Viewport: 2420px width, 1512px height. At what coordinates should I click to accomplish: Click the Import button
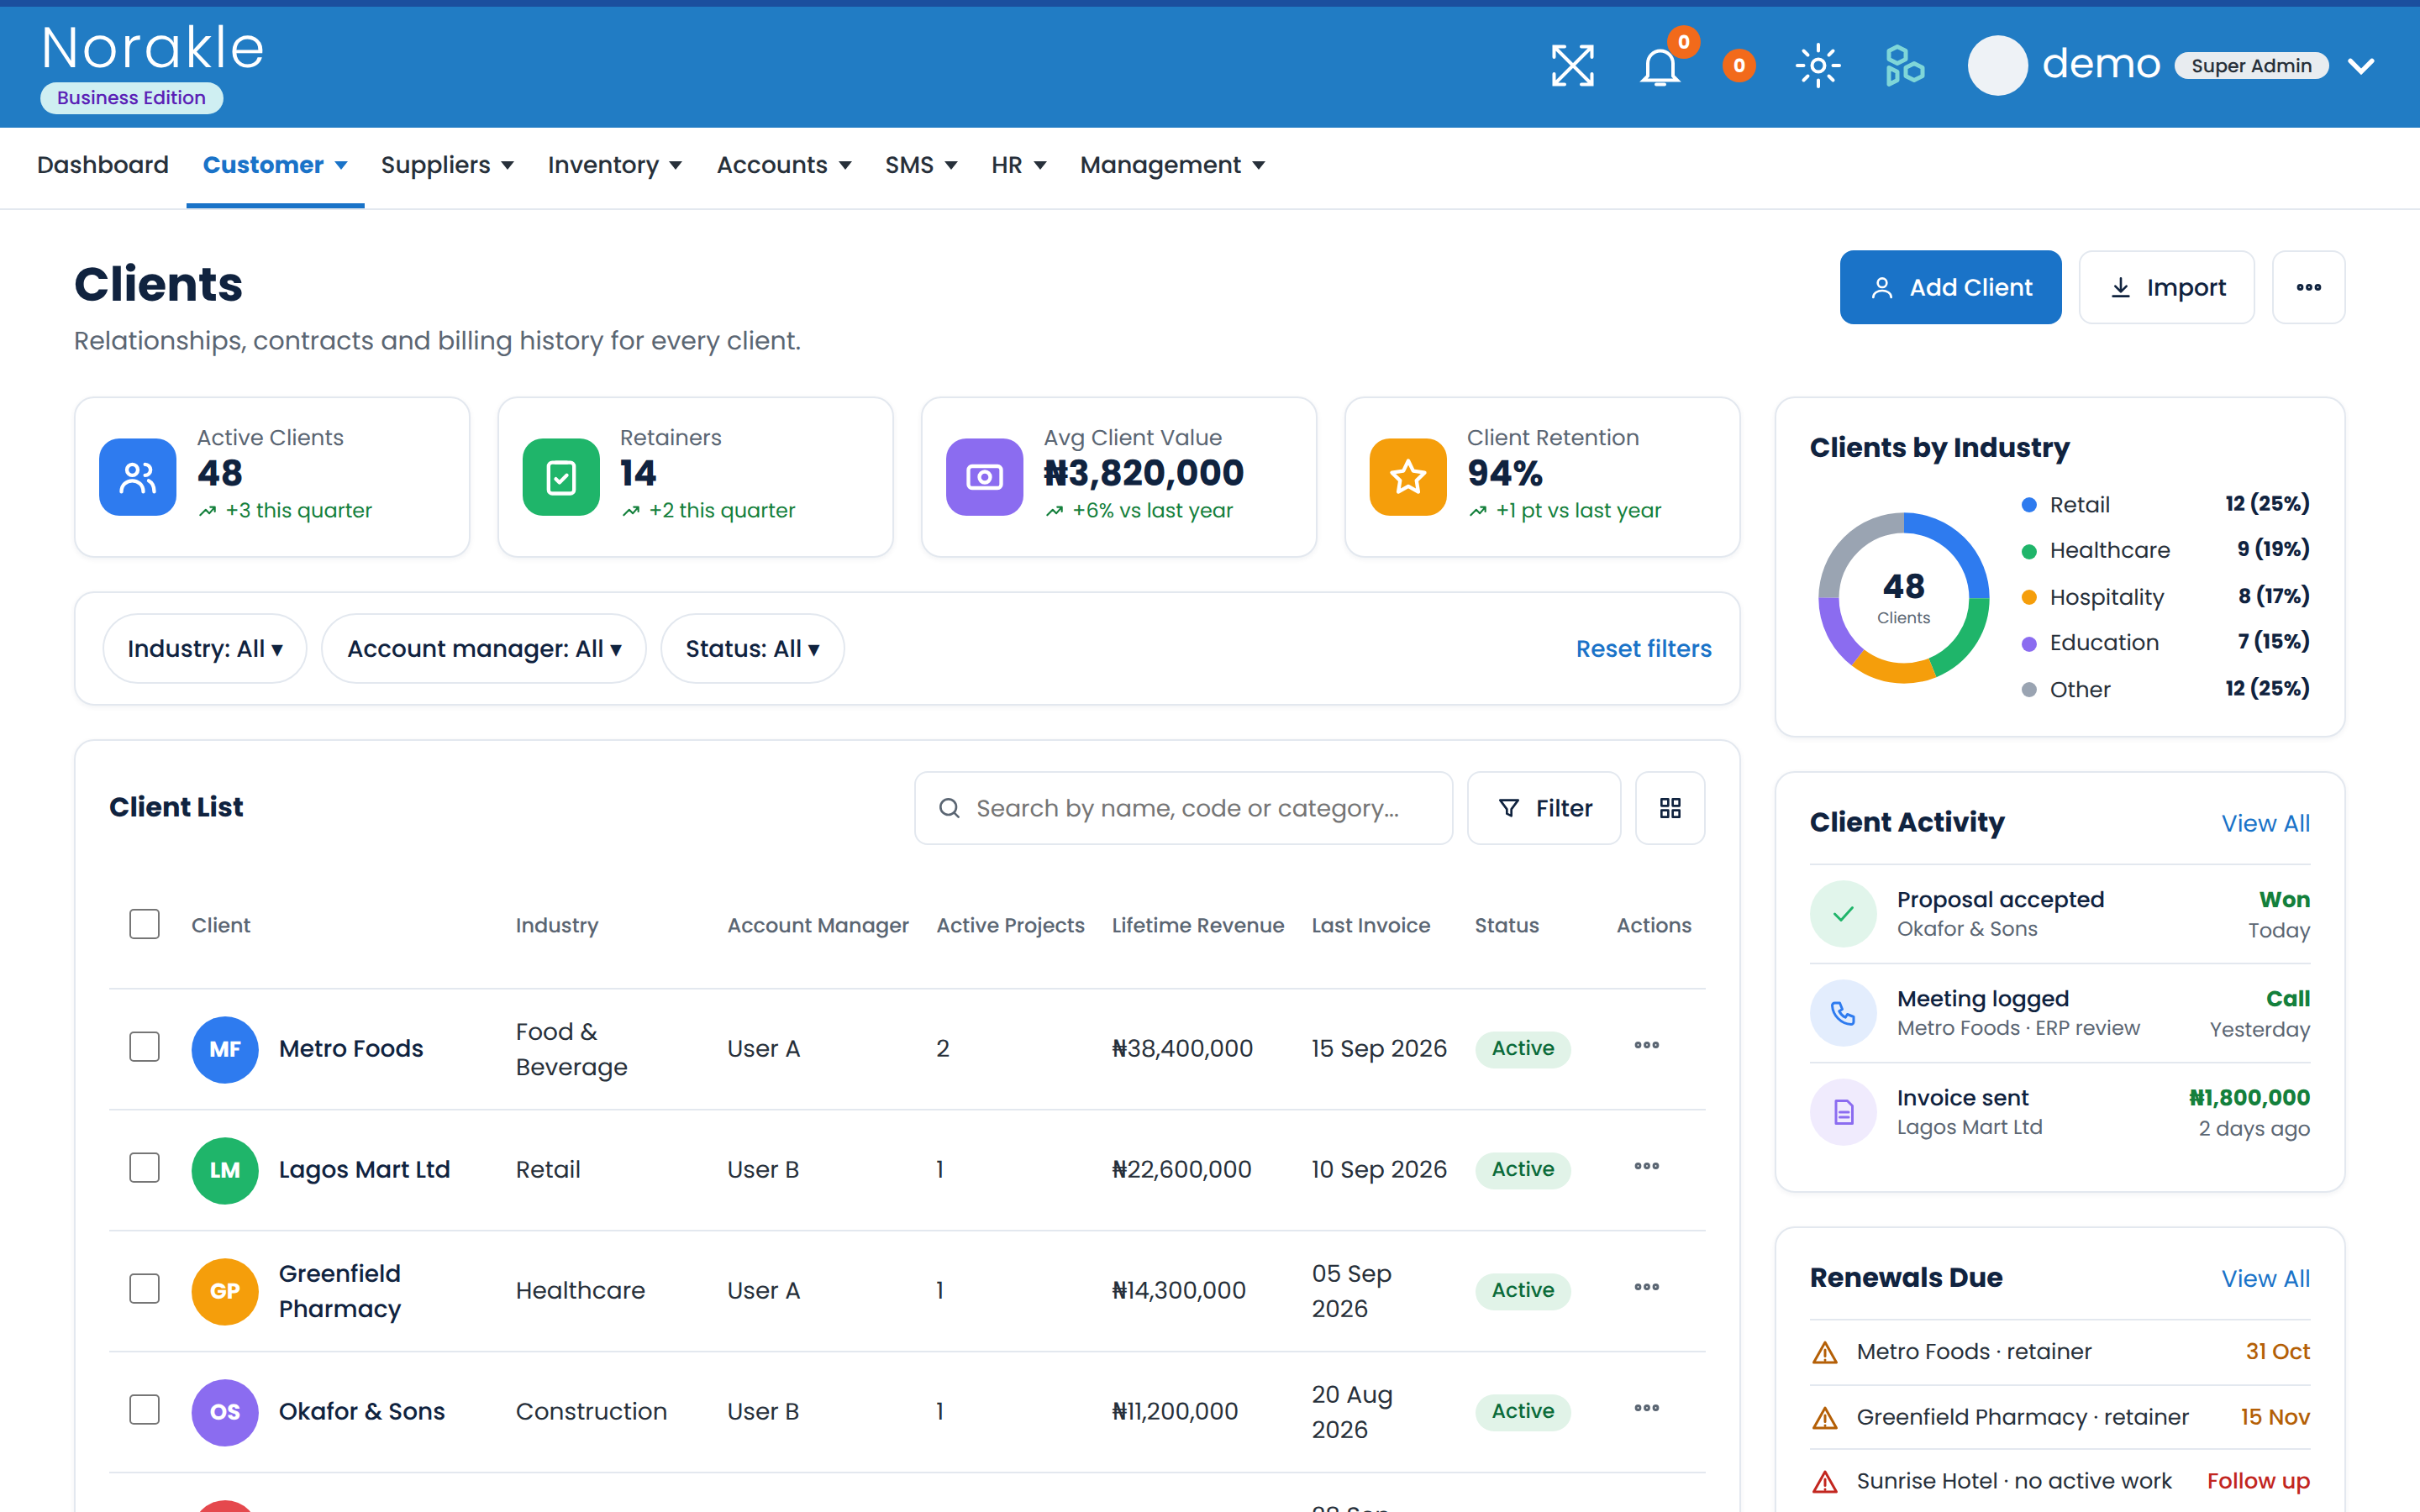tap(2166, 287)
